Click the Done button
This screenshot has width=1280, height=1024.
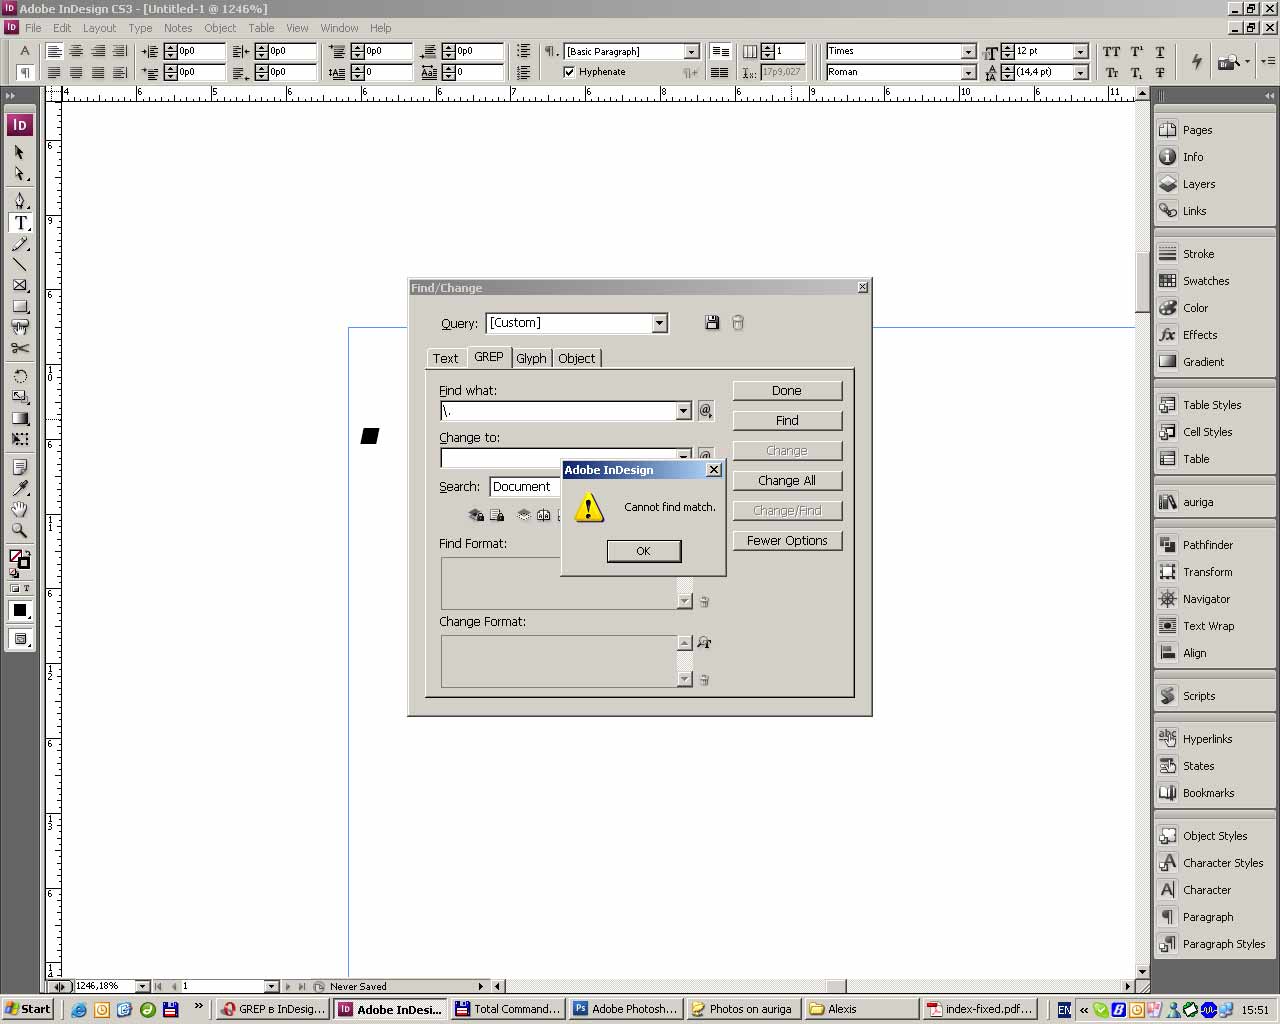coord(787,391)
